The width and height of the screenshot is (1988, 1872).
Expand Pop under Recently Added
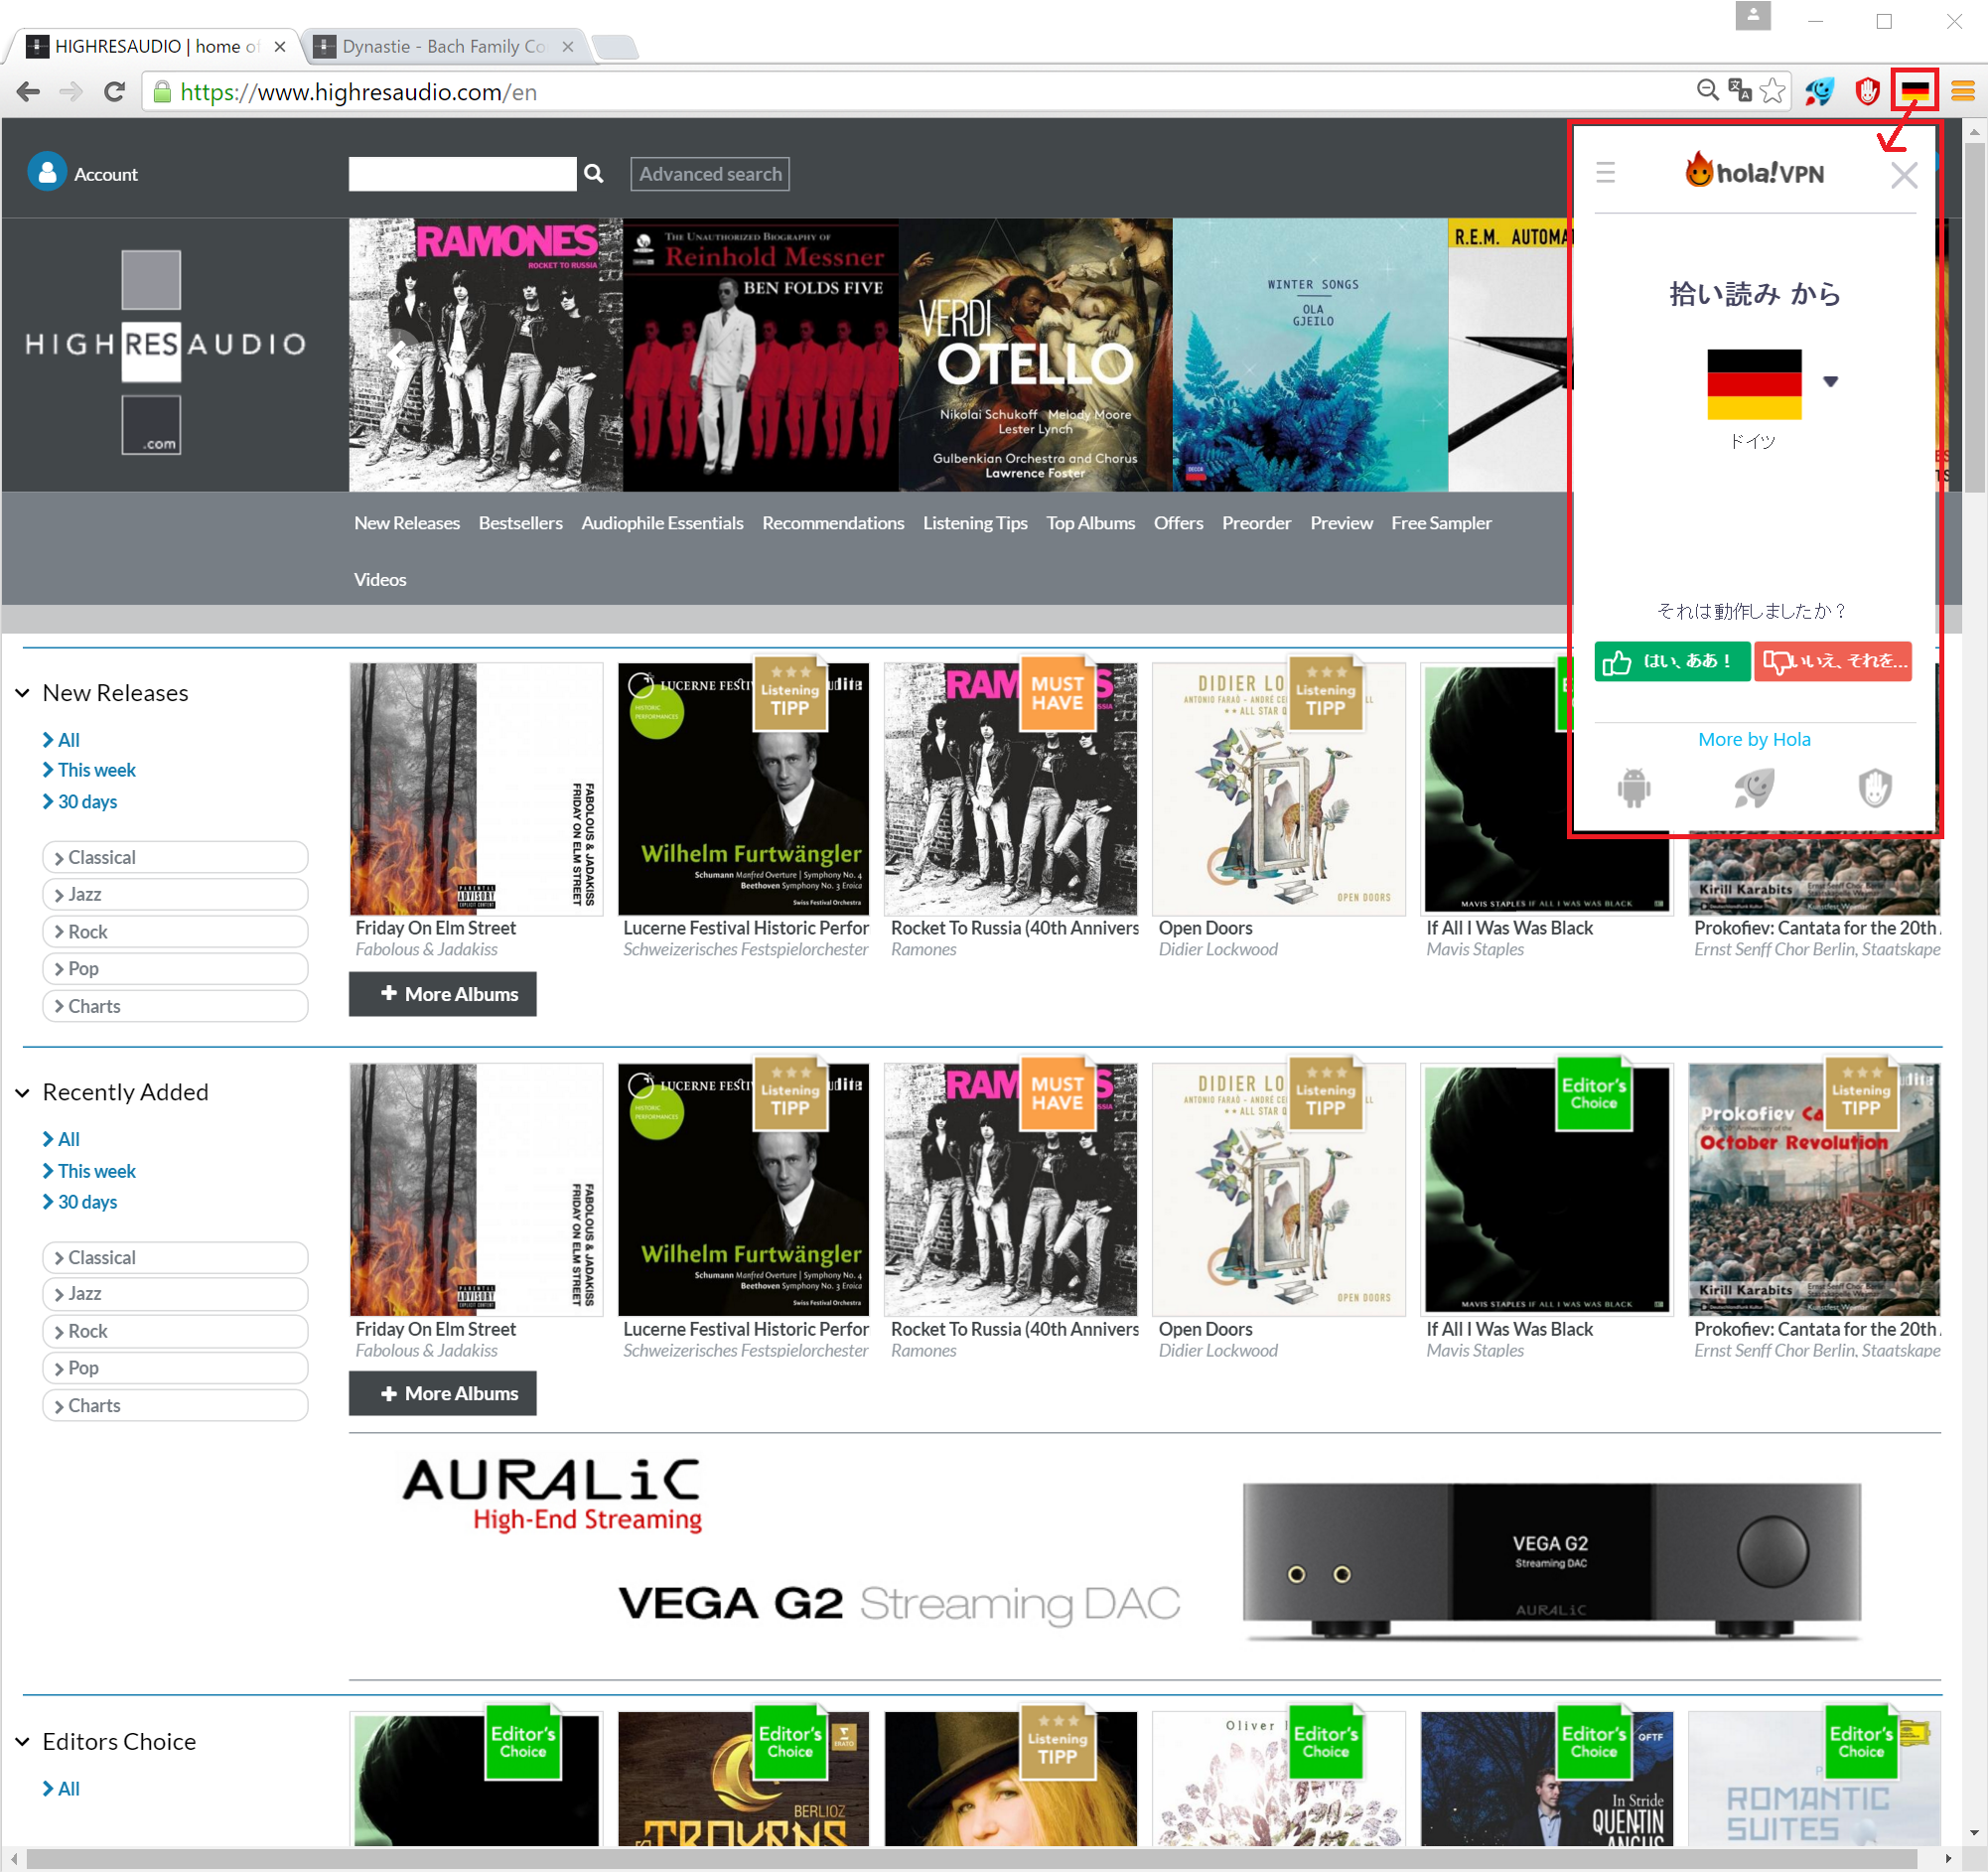175,1368
